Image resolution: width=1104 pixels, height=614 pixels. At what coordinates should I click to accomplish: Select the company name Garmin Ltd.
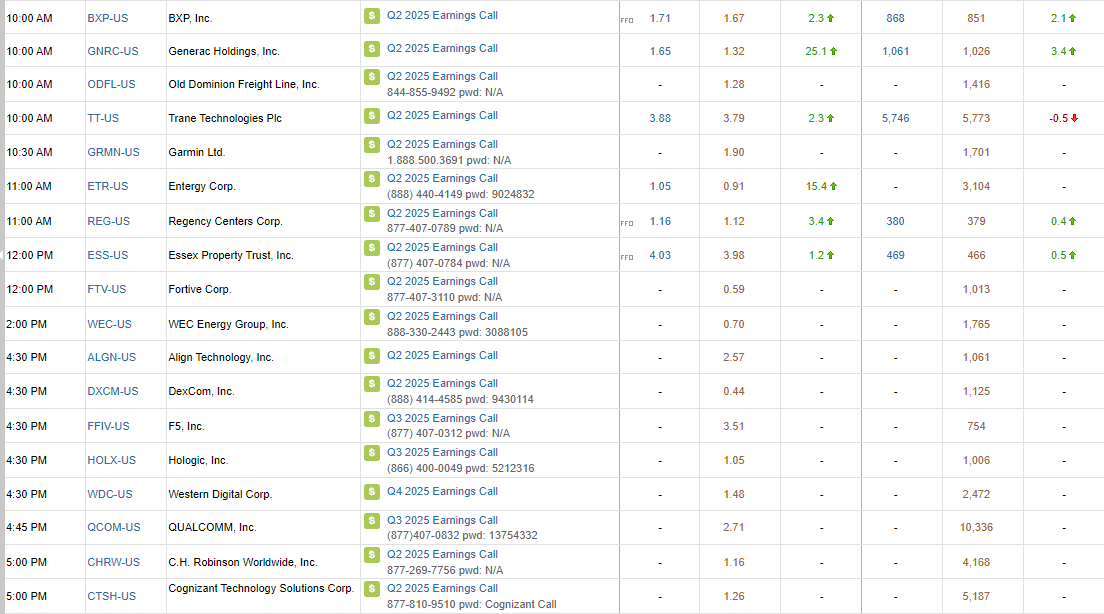pyautogui.click(x=196, y=152)
